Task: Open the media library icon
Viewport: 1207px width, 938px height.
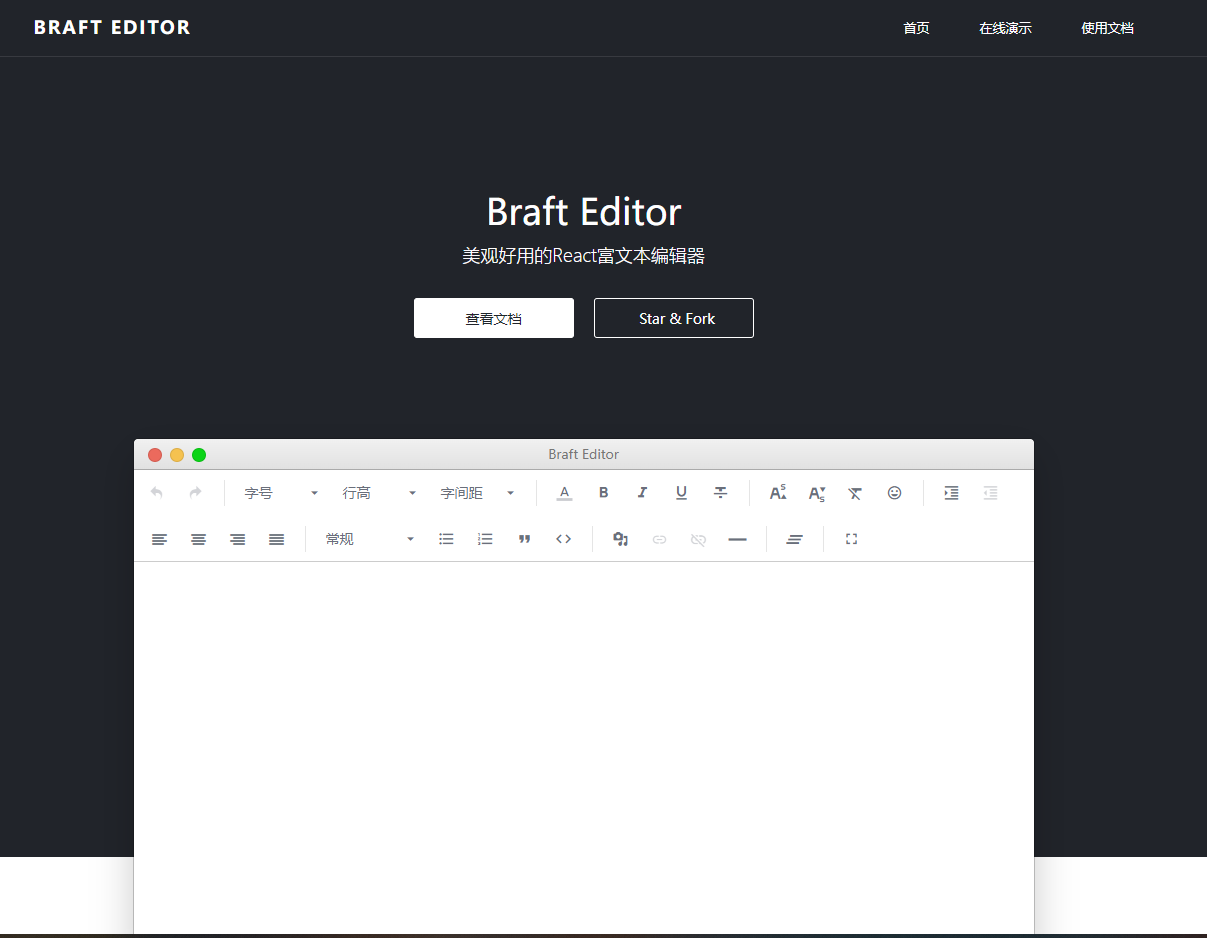Action: pos(620,539)
